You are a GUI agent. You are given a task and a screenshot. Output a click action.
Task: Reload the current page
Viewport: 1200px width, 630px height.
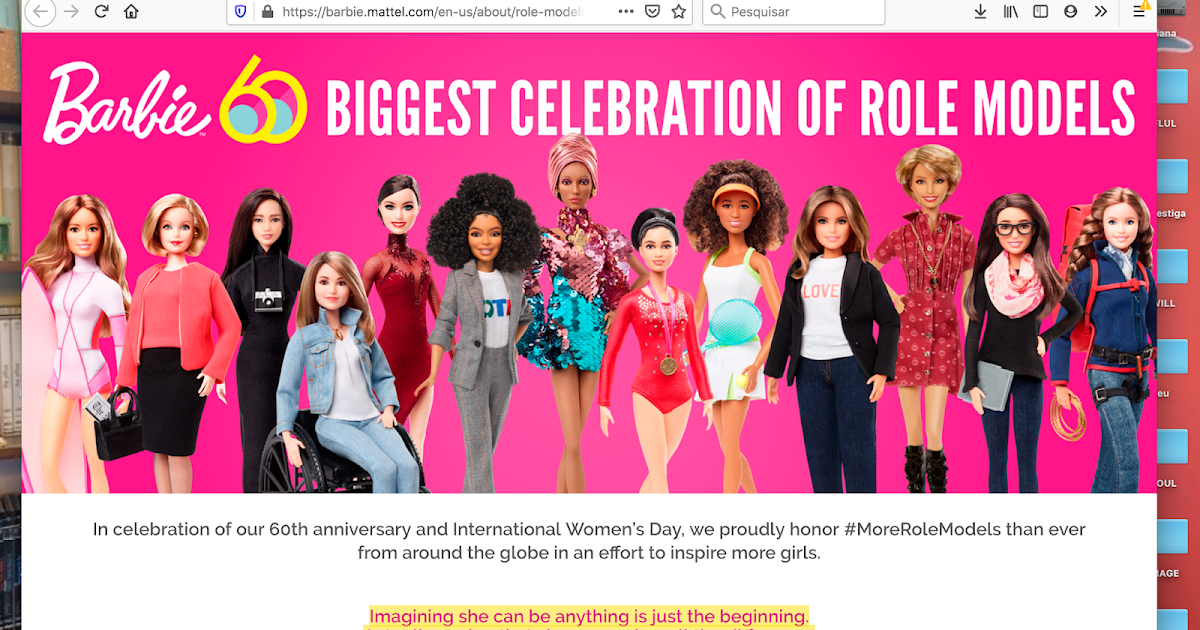tap(100, 12)
